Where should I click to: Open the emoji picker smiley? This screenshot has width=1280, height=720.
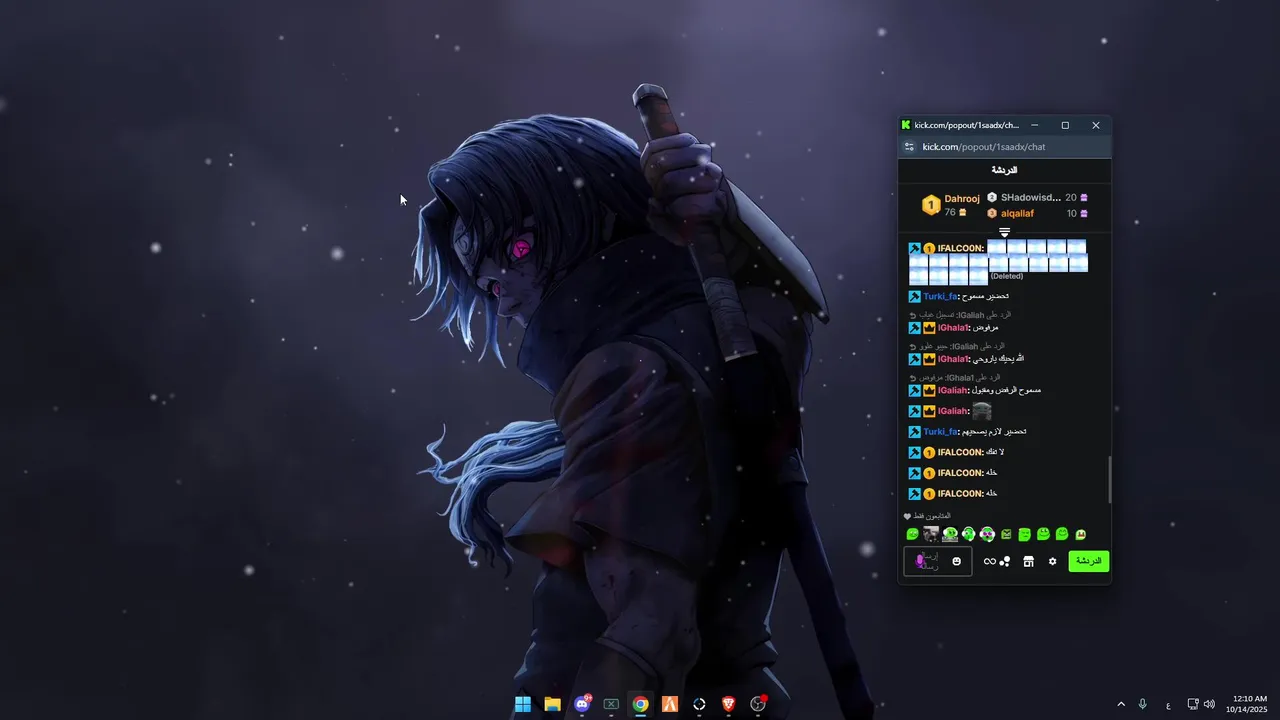(957, 561)
